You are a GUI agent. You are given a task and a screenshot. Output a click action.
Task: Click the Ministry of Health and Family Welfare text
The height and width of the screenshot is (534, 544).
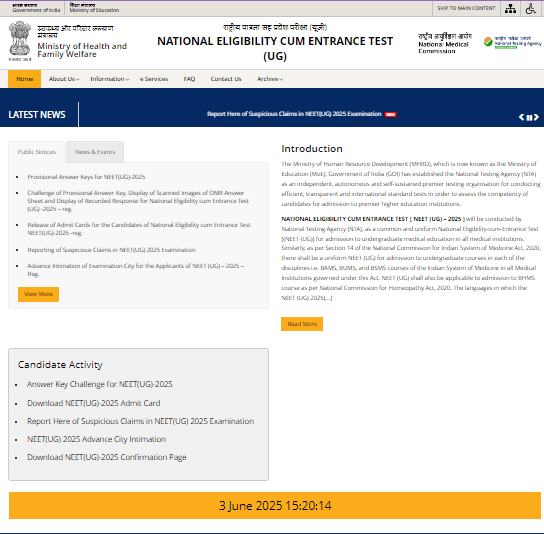tap(82, 50)
